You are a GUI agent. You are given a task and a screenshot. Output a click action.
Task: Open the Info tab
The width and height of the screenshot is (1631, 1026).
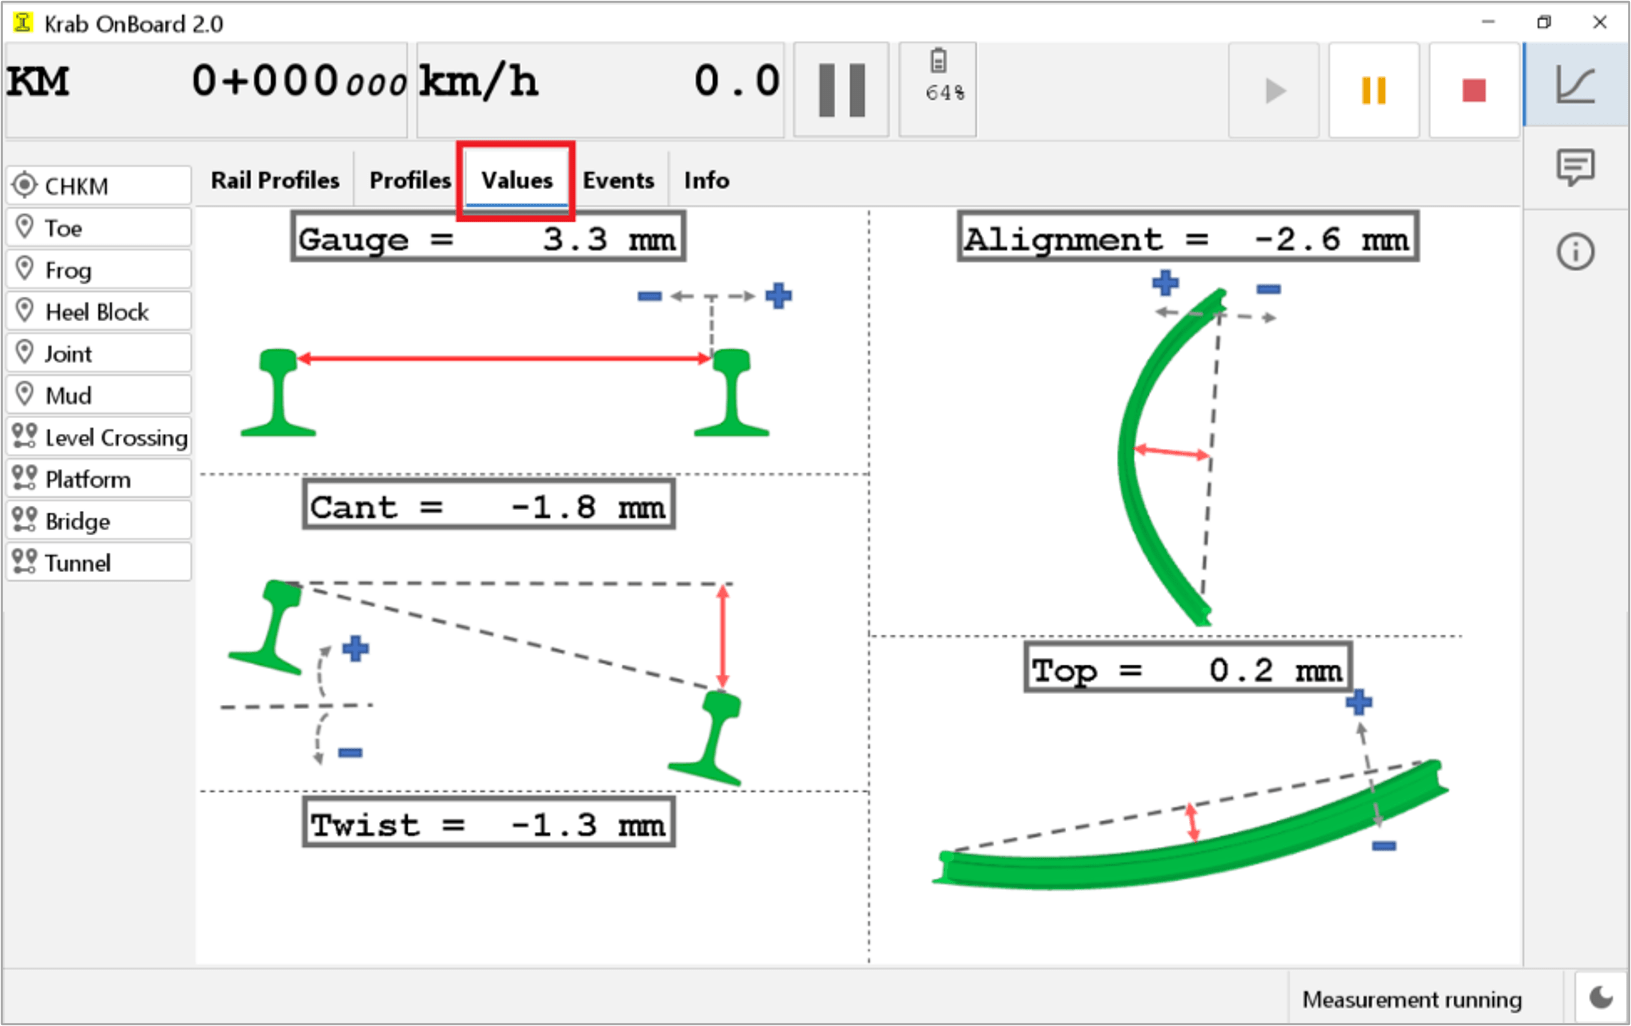click(706, 180)
